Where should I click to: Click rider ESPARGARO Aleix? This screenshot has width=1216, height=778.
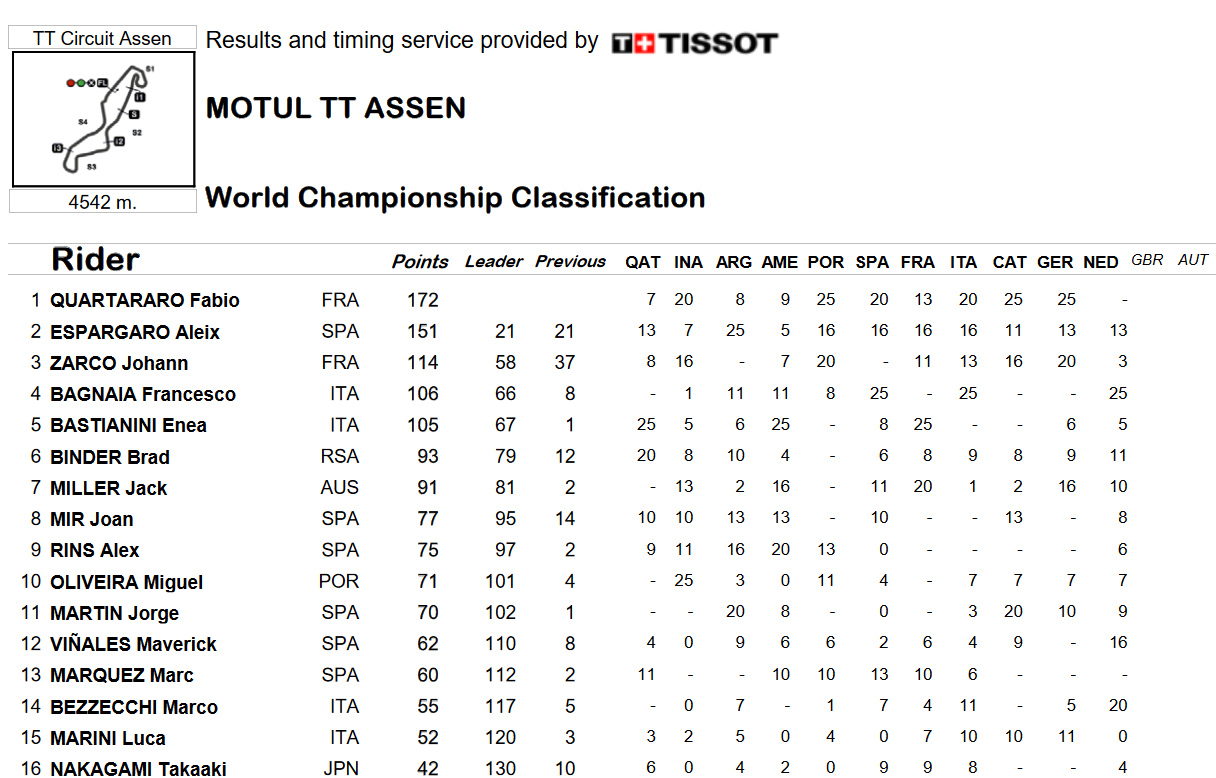click(x=135, y=332)
